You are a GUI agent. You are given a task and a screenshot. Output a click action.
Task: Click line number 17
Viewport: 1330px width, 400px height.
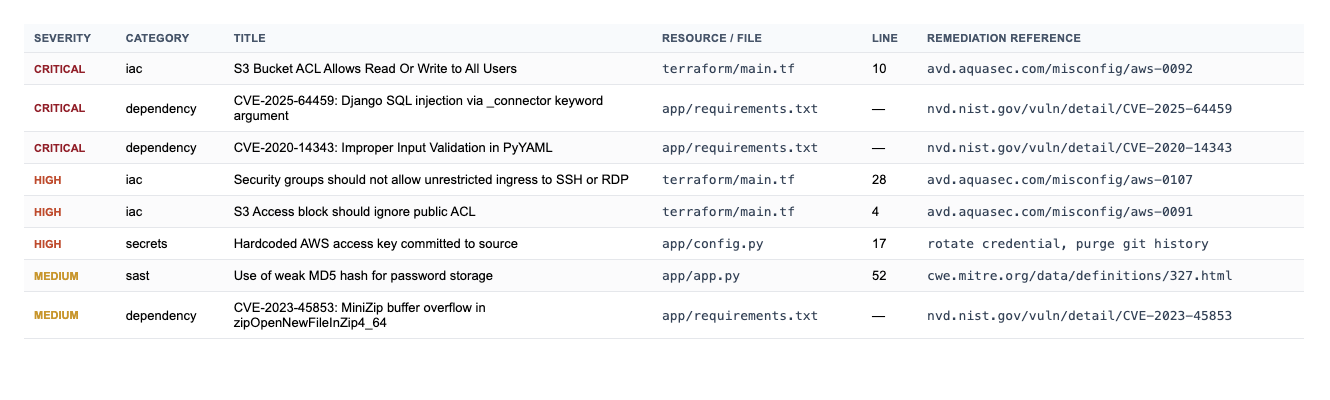(x=879, y=244)
